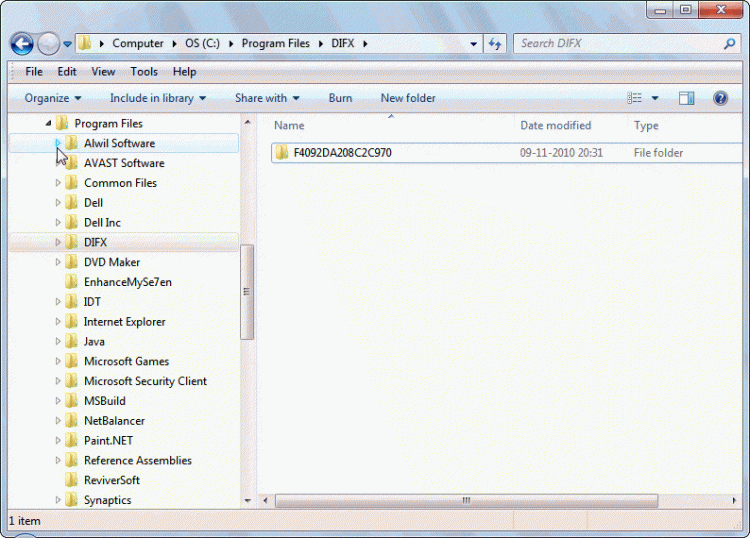Open the arrow after DIFX in breadcrumb
The height and width of the screenshot is (538, 750).
pos(365,44)
